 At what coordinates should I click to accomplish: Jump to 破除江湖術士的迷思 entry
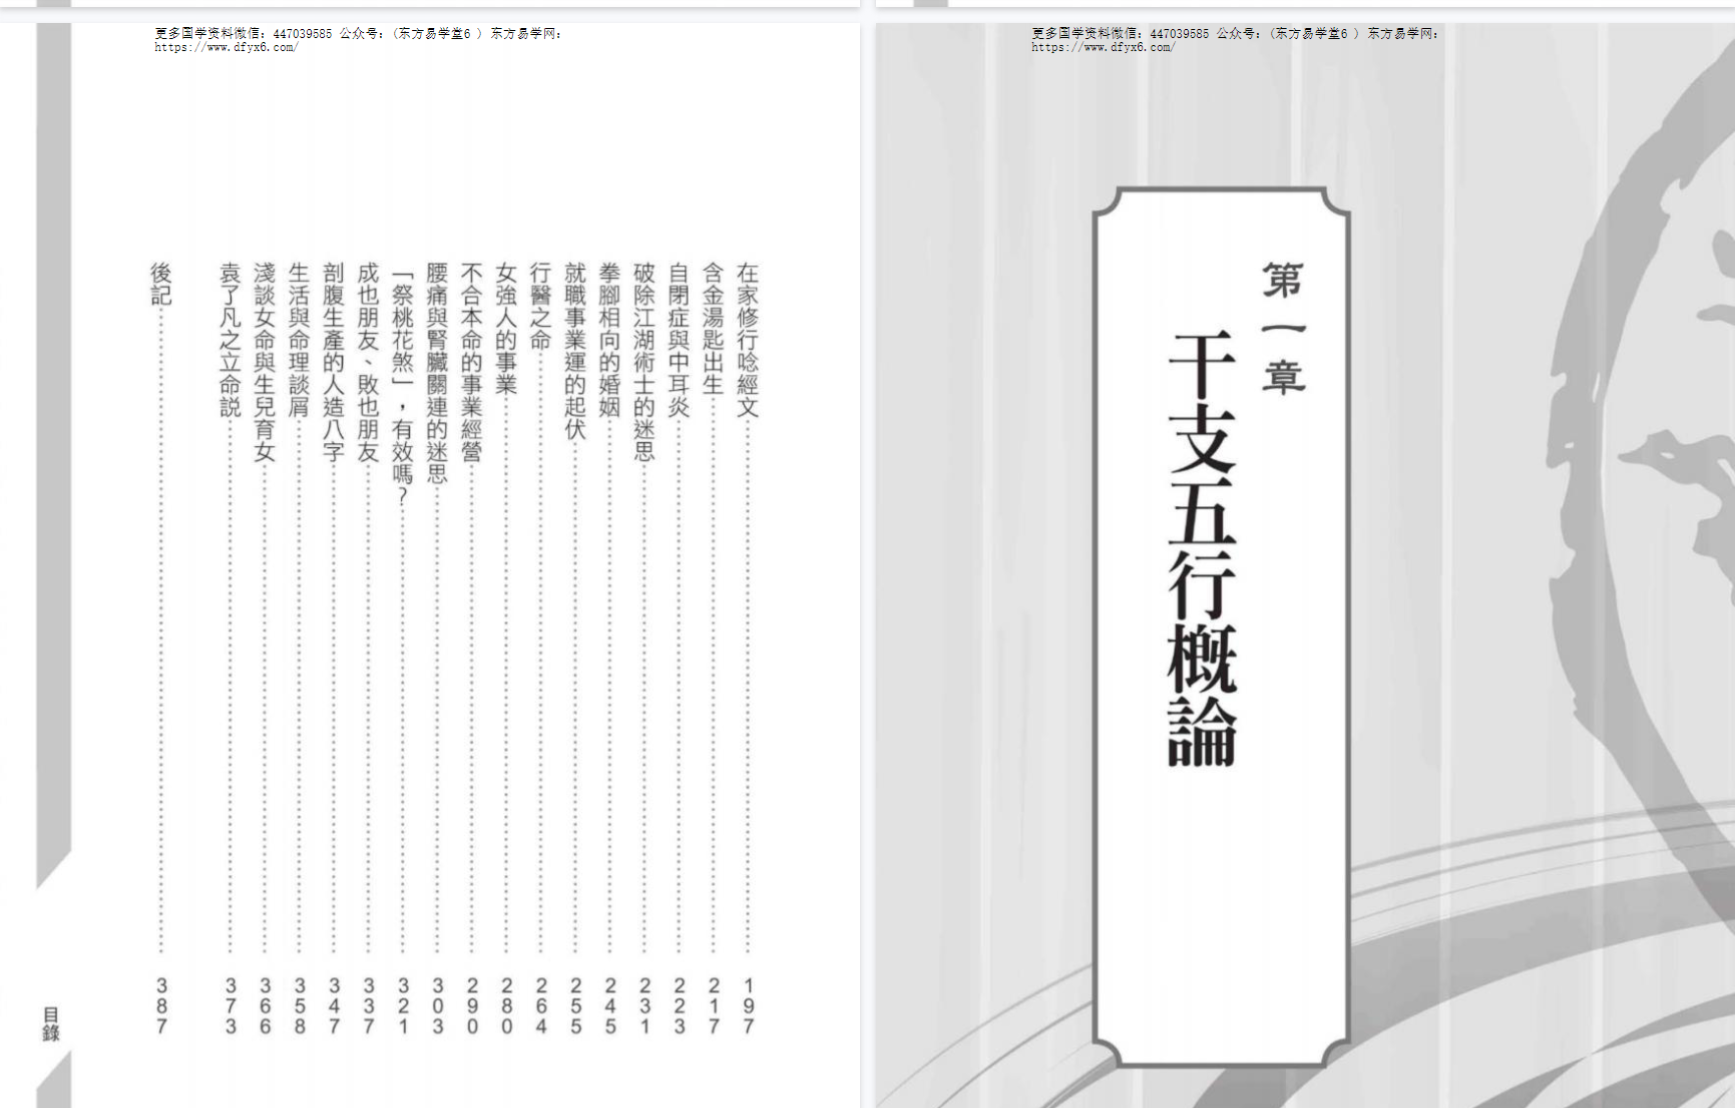click(644, 362)
